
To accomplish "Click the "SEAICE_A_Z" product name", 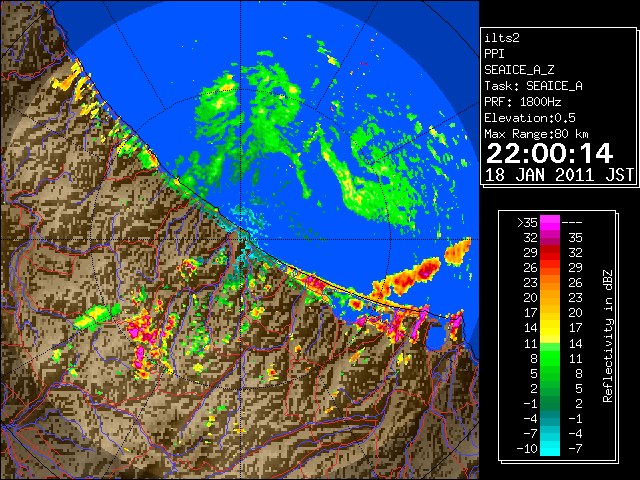I will coord(519,70).
